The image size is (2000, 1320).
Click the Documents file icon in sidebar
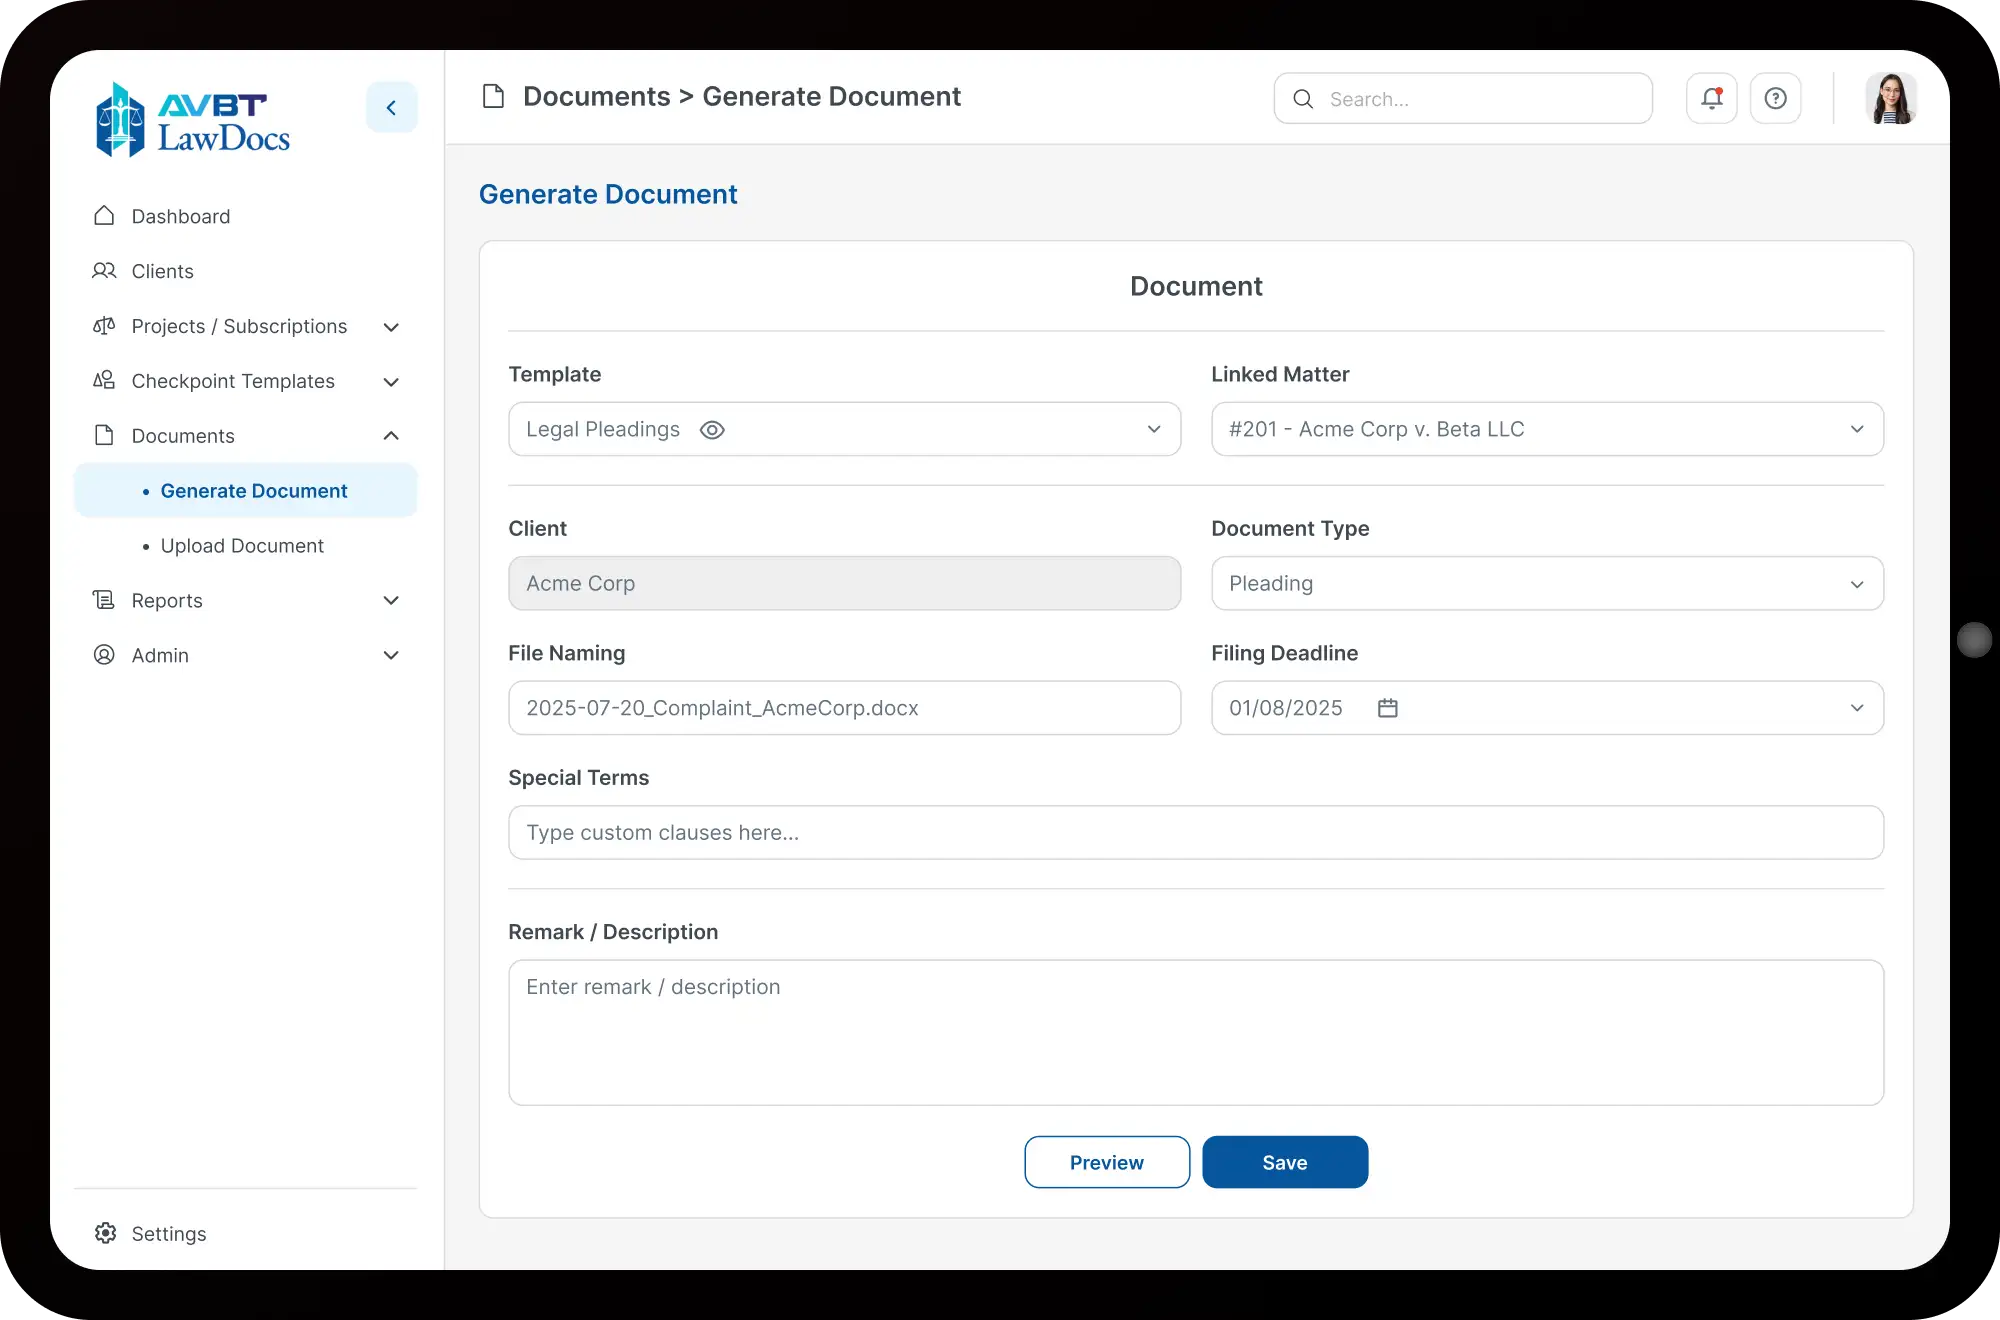click(104, 435)
